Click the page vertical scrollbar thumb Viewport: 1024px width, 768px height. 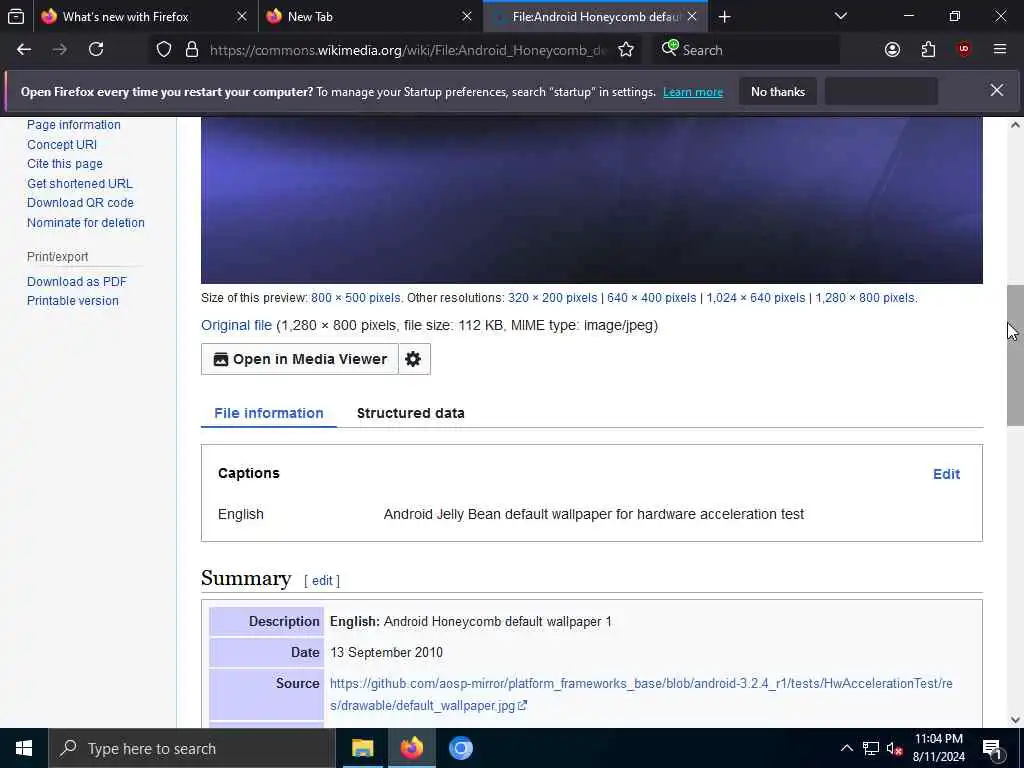(1015, 355)
